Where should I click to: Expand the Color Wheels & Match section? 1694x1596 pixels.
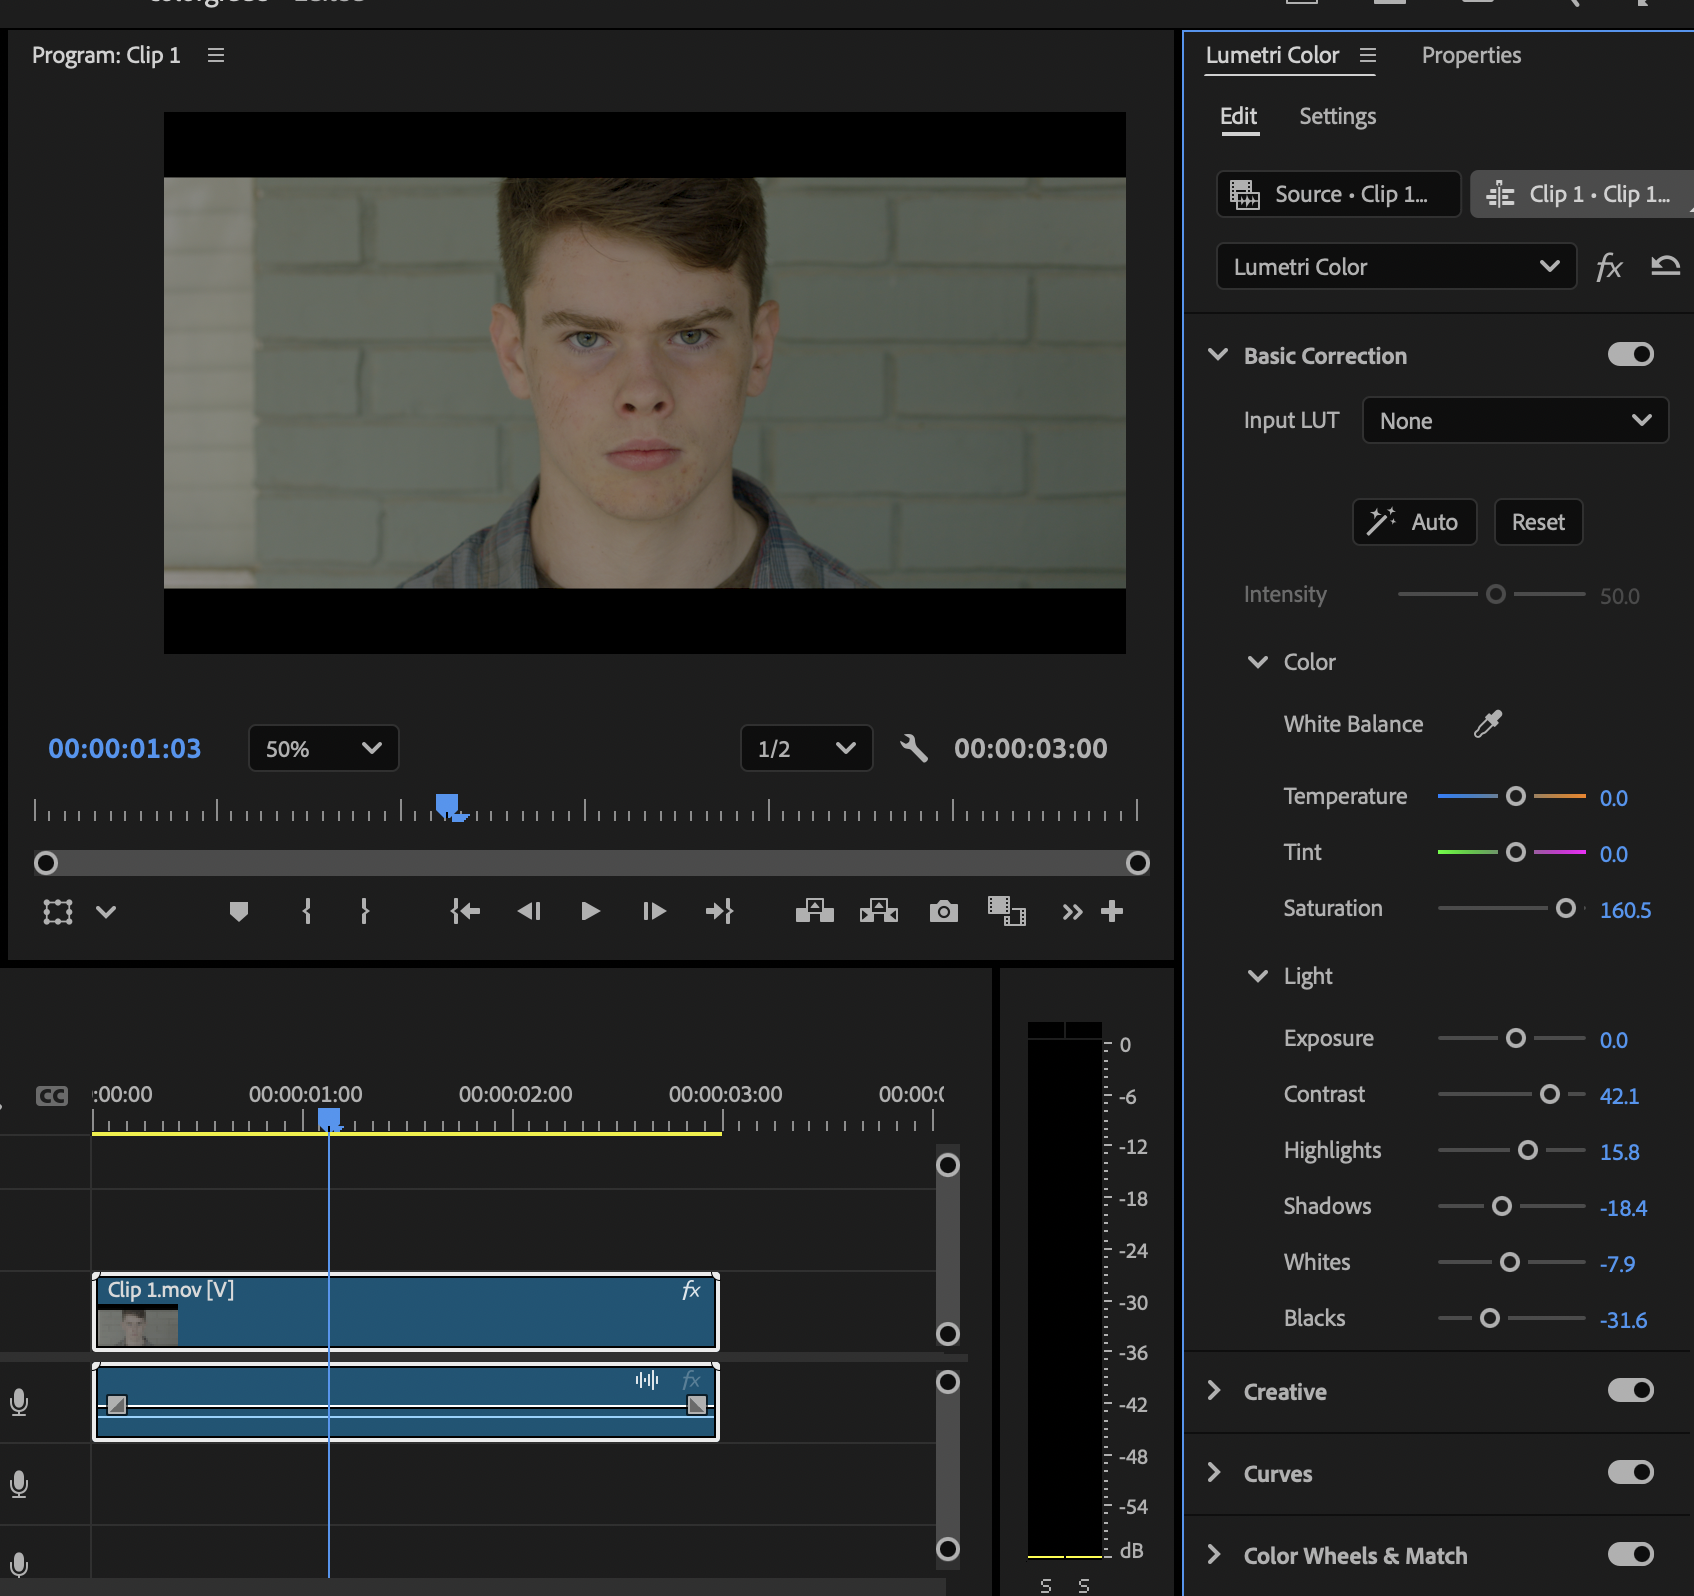point(1214,1555)
